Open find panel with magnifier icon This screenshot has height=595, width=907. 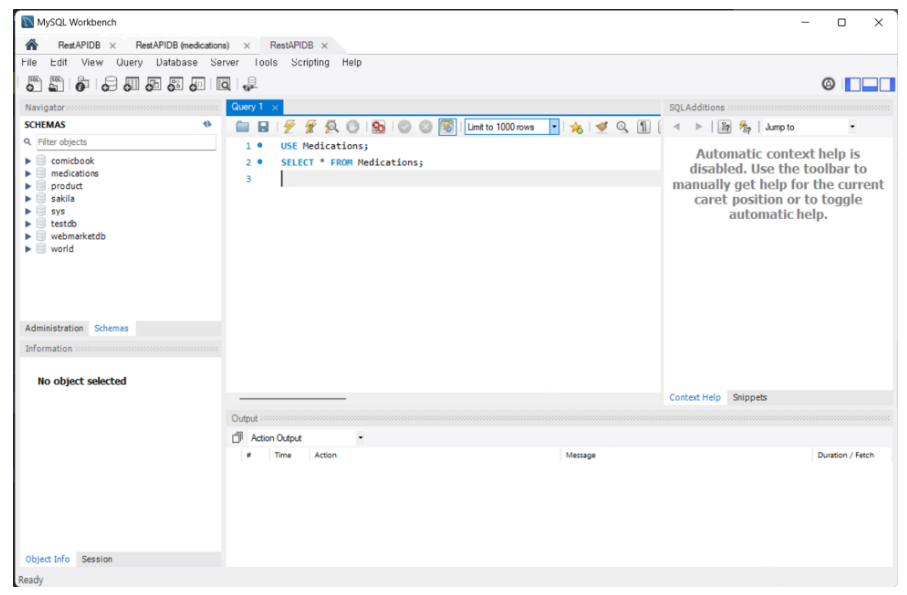pyautogui.click(x=622, y=127)
